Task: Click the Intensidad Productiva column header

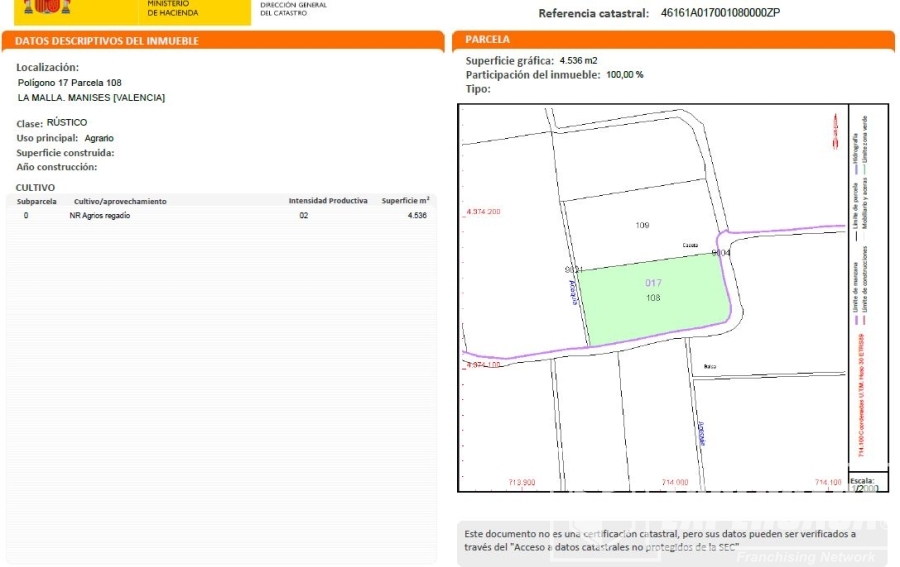Action: [328, 201]
